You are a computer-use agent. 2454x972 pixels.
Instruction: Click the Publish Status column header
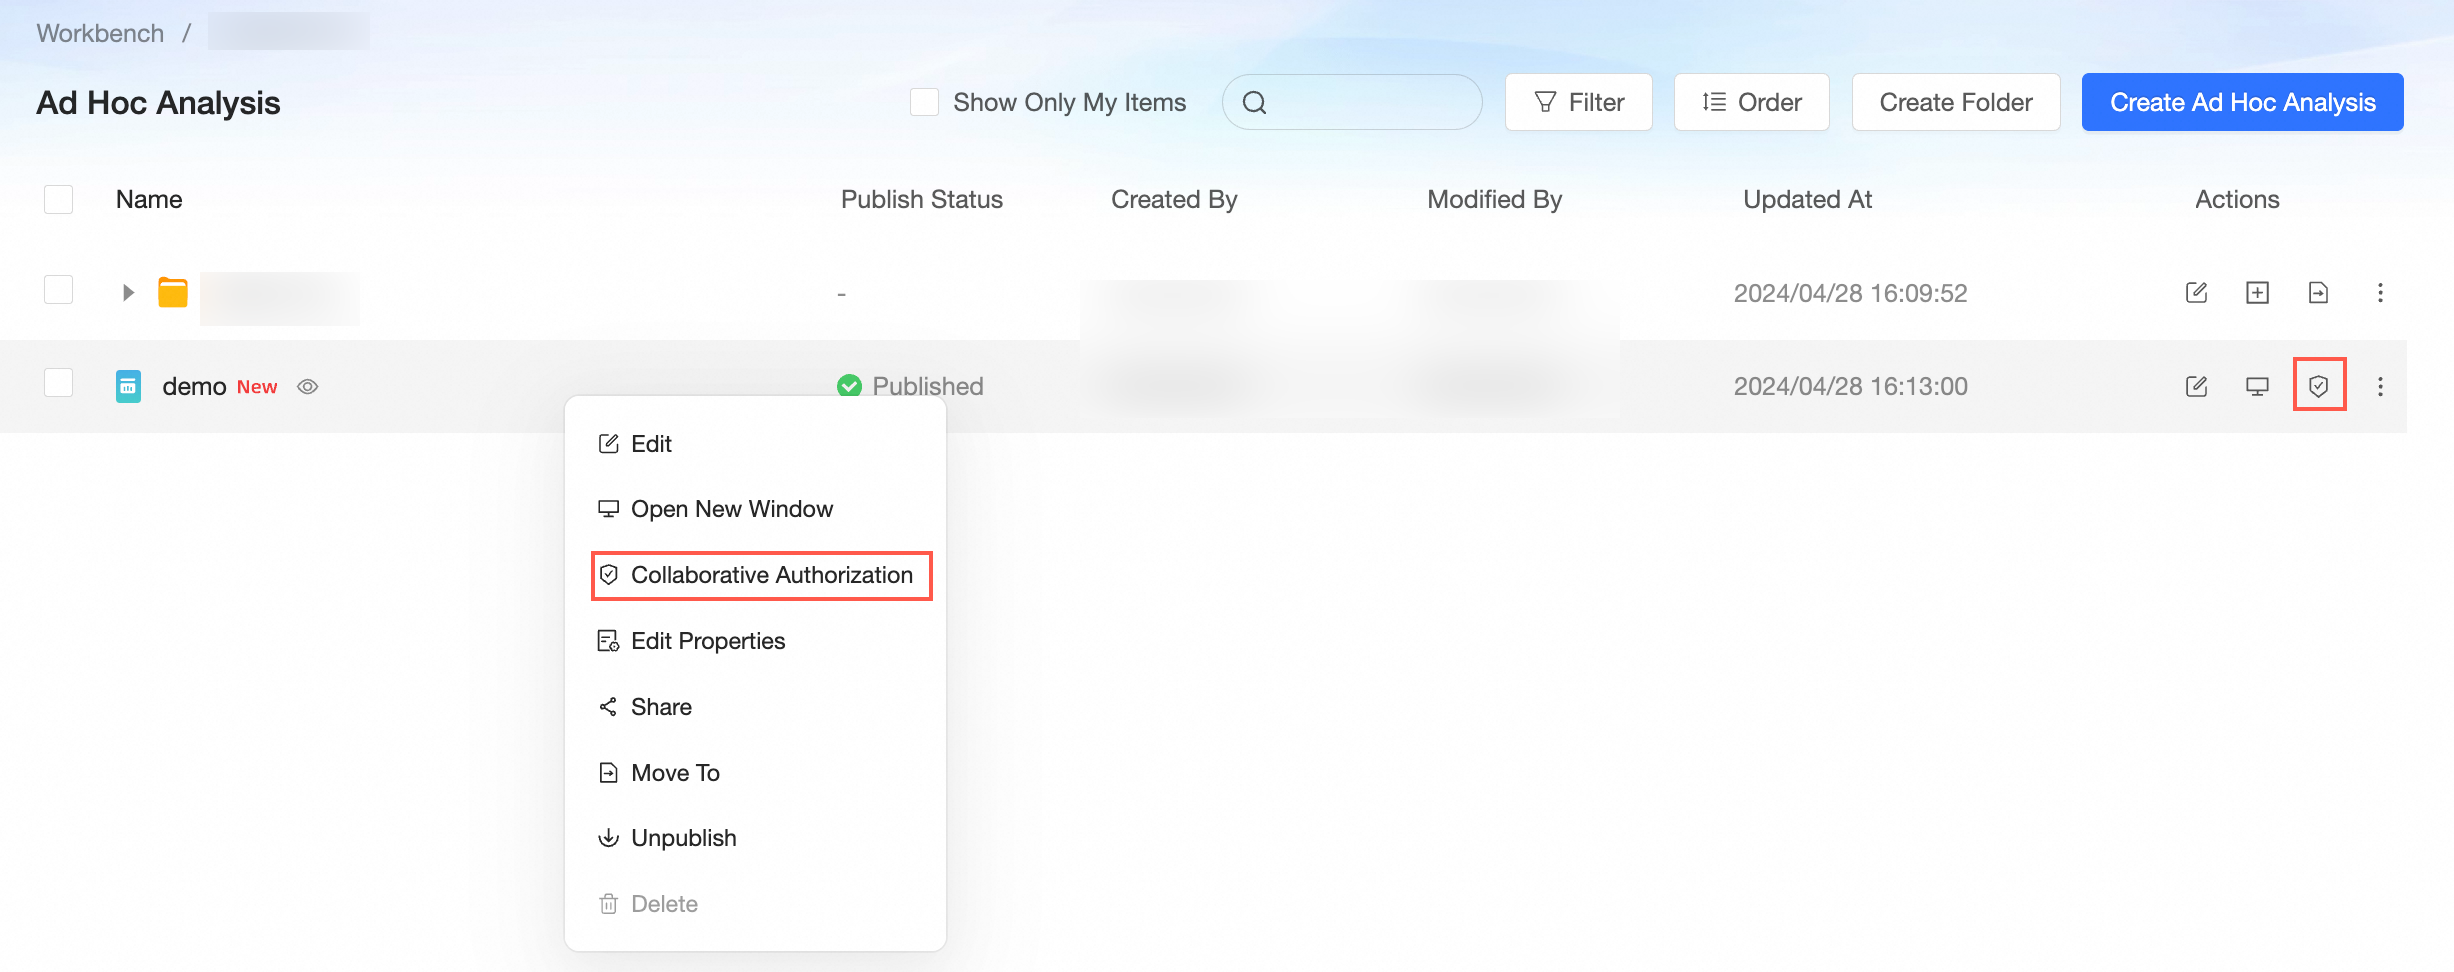922,199
